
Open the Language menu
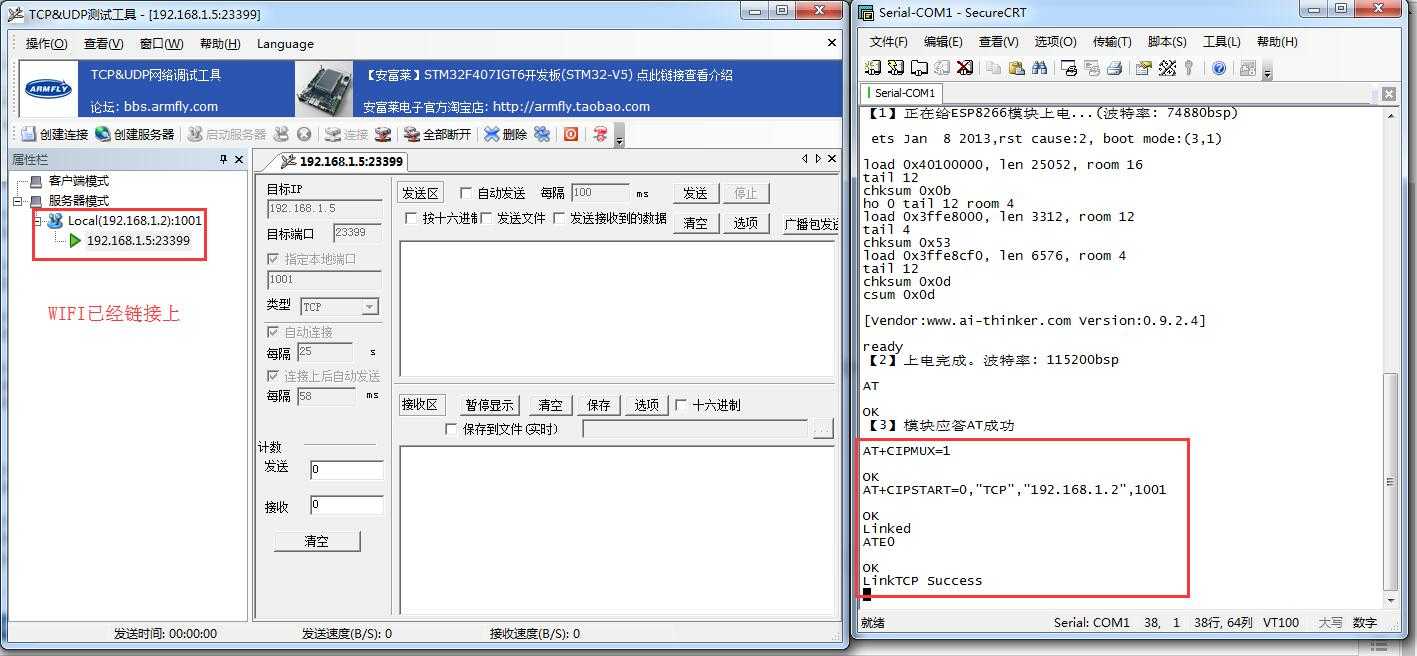[285, 44]
